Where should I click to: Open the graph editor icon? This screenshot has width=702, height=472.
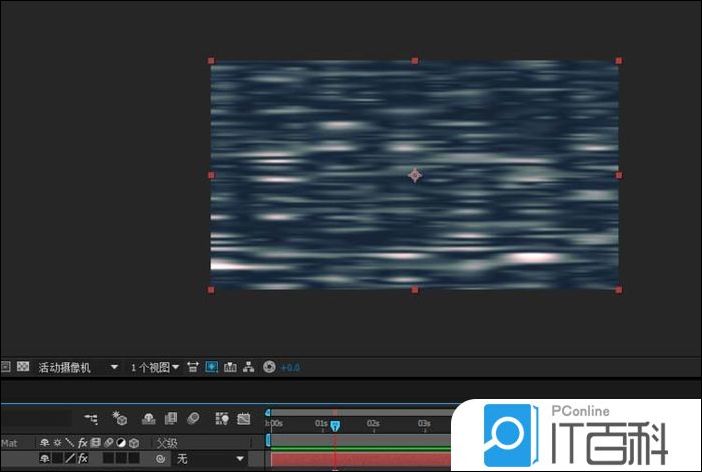click(244, 418)
